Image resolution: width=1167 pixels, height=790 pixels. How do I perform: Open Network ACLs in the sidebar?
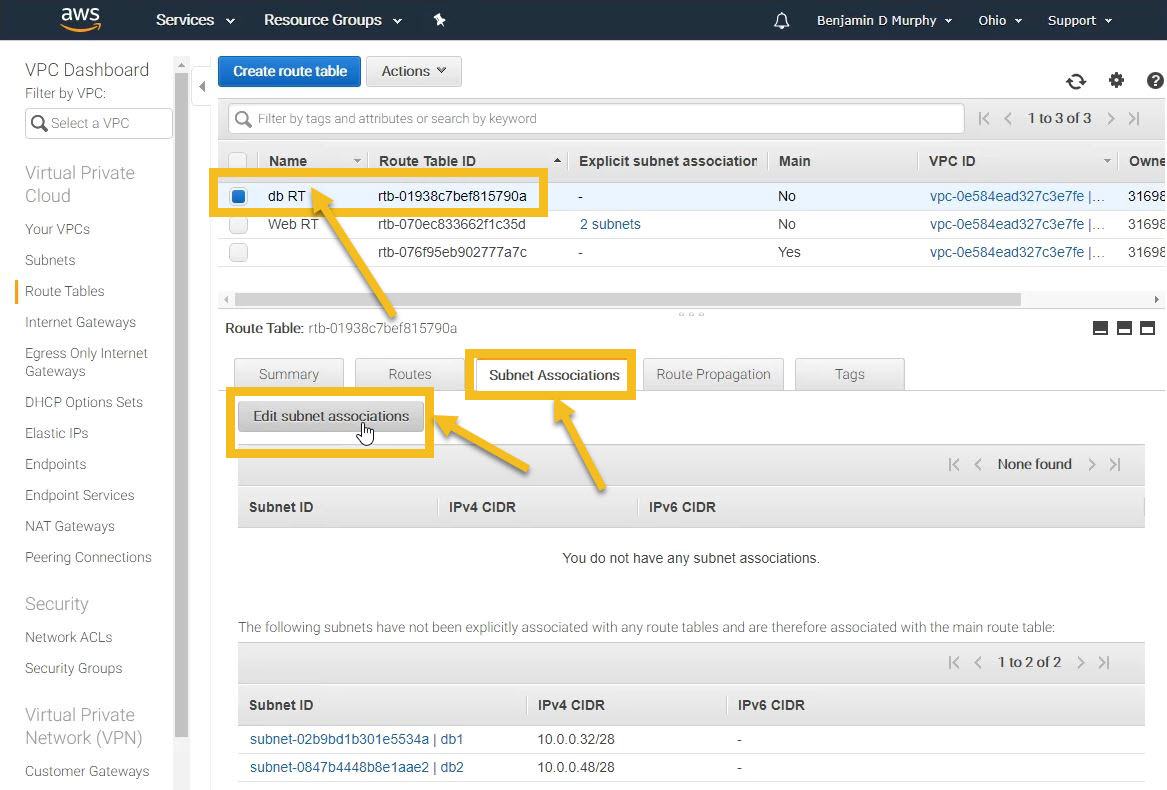pos(68,637)
